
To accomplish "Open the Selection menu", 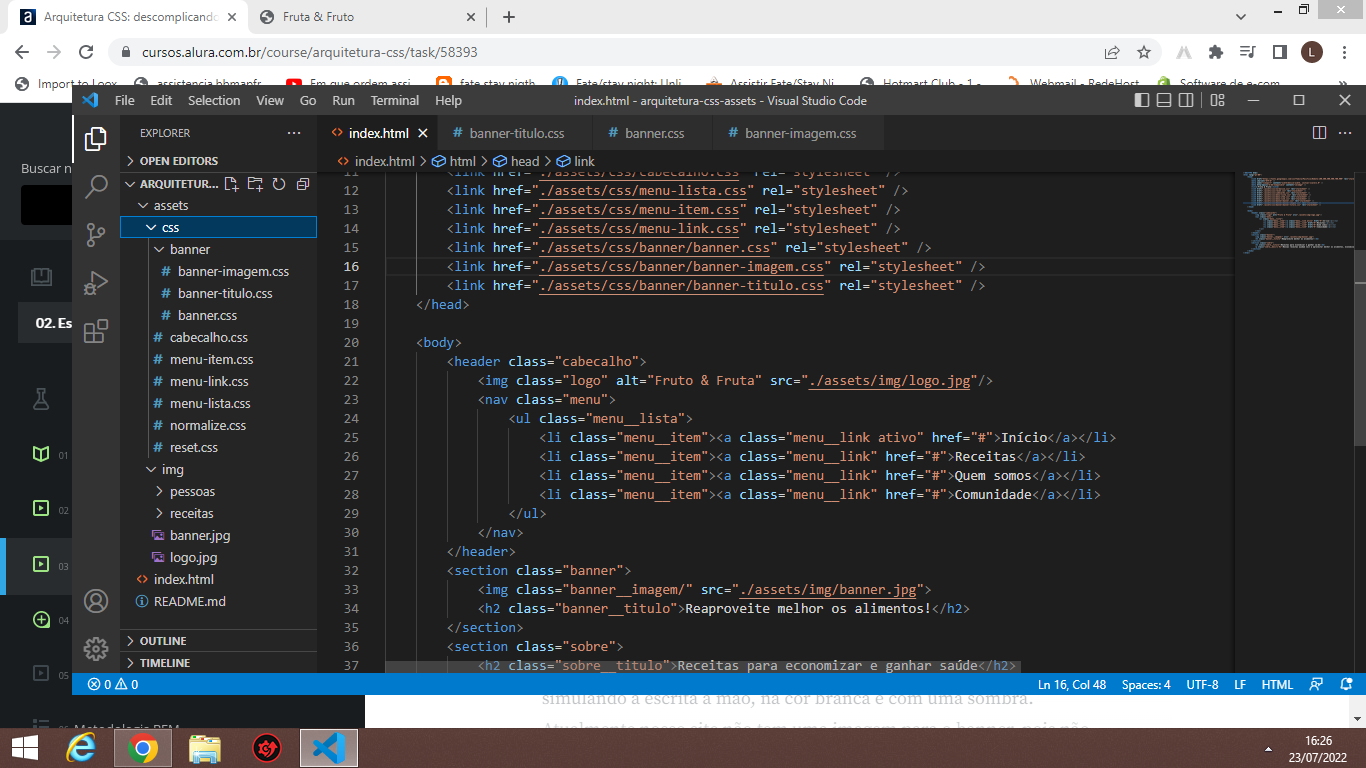I will [x=214, y=100].
